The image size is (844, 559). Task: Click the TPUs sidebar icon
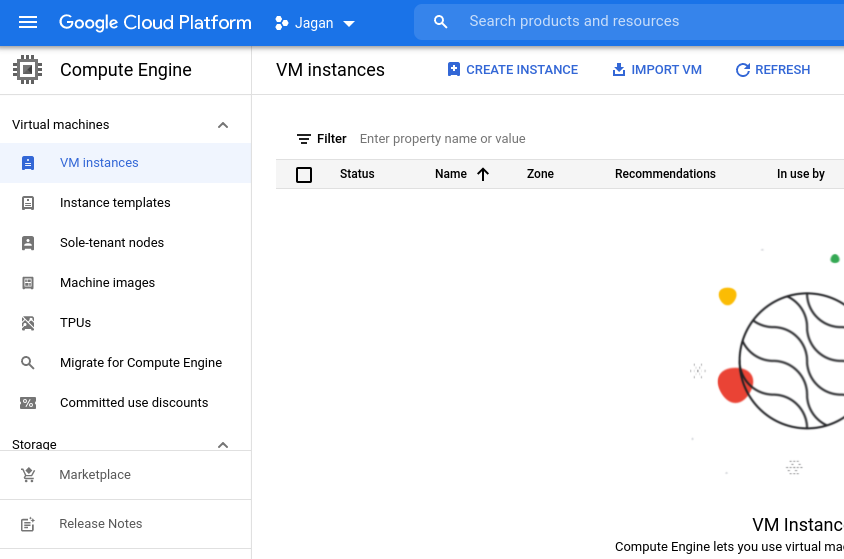tap(28, 323)
